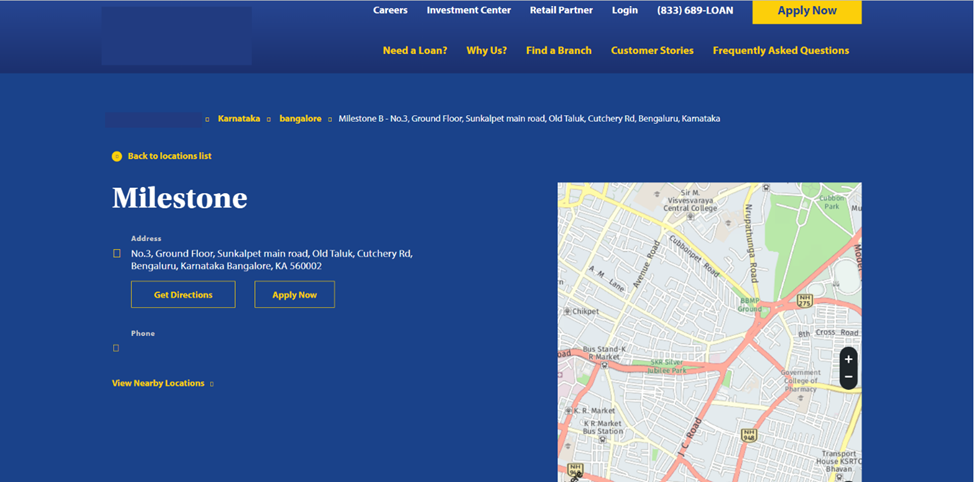
Task: Click the Phone label
Action: (x=143, y=334)
